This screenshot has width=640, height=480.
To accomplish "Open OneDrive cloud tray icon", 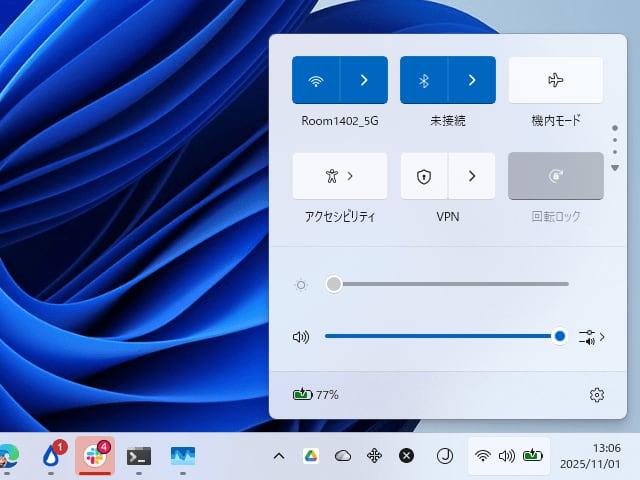I will point(343,456).
